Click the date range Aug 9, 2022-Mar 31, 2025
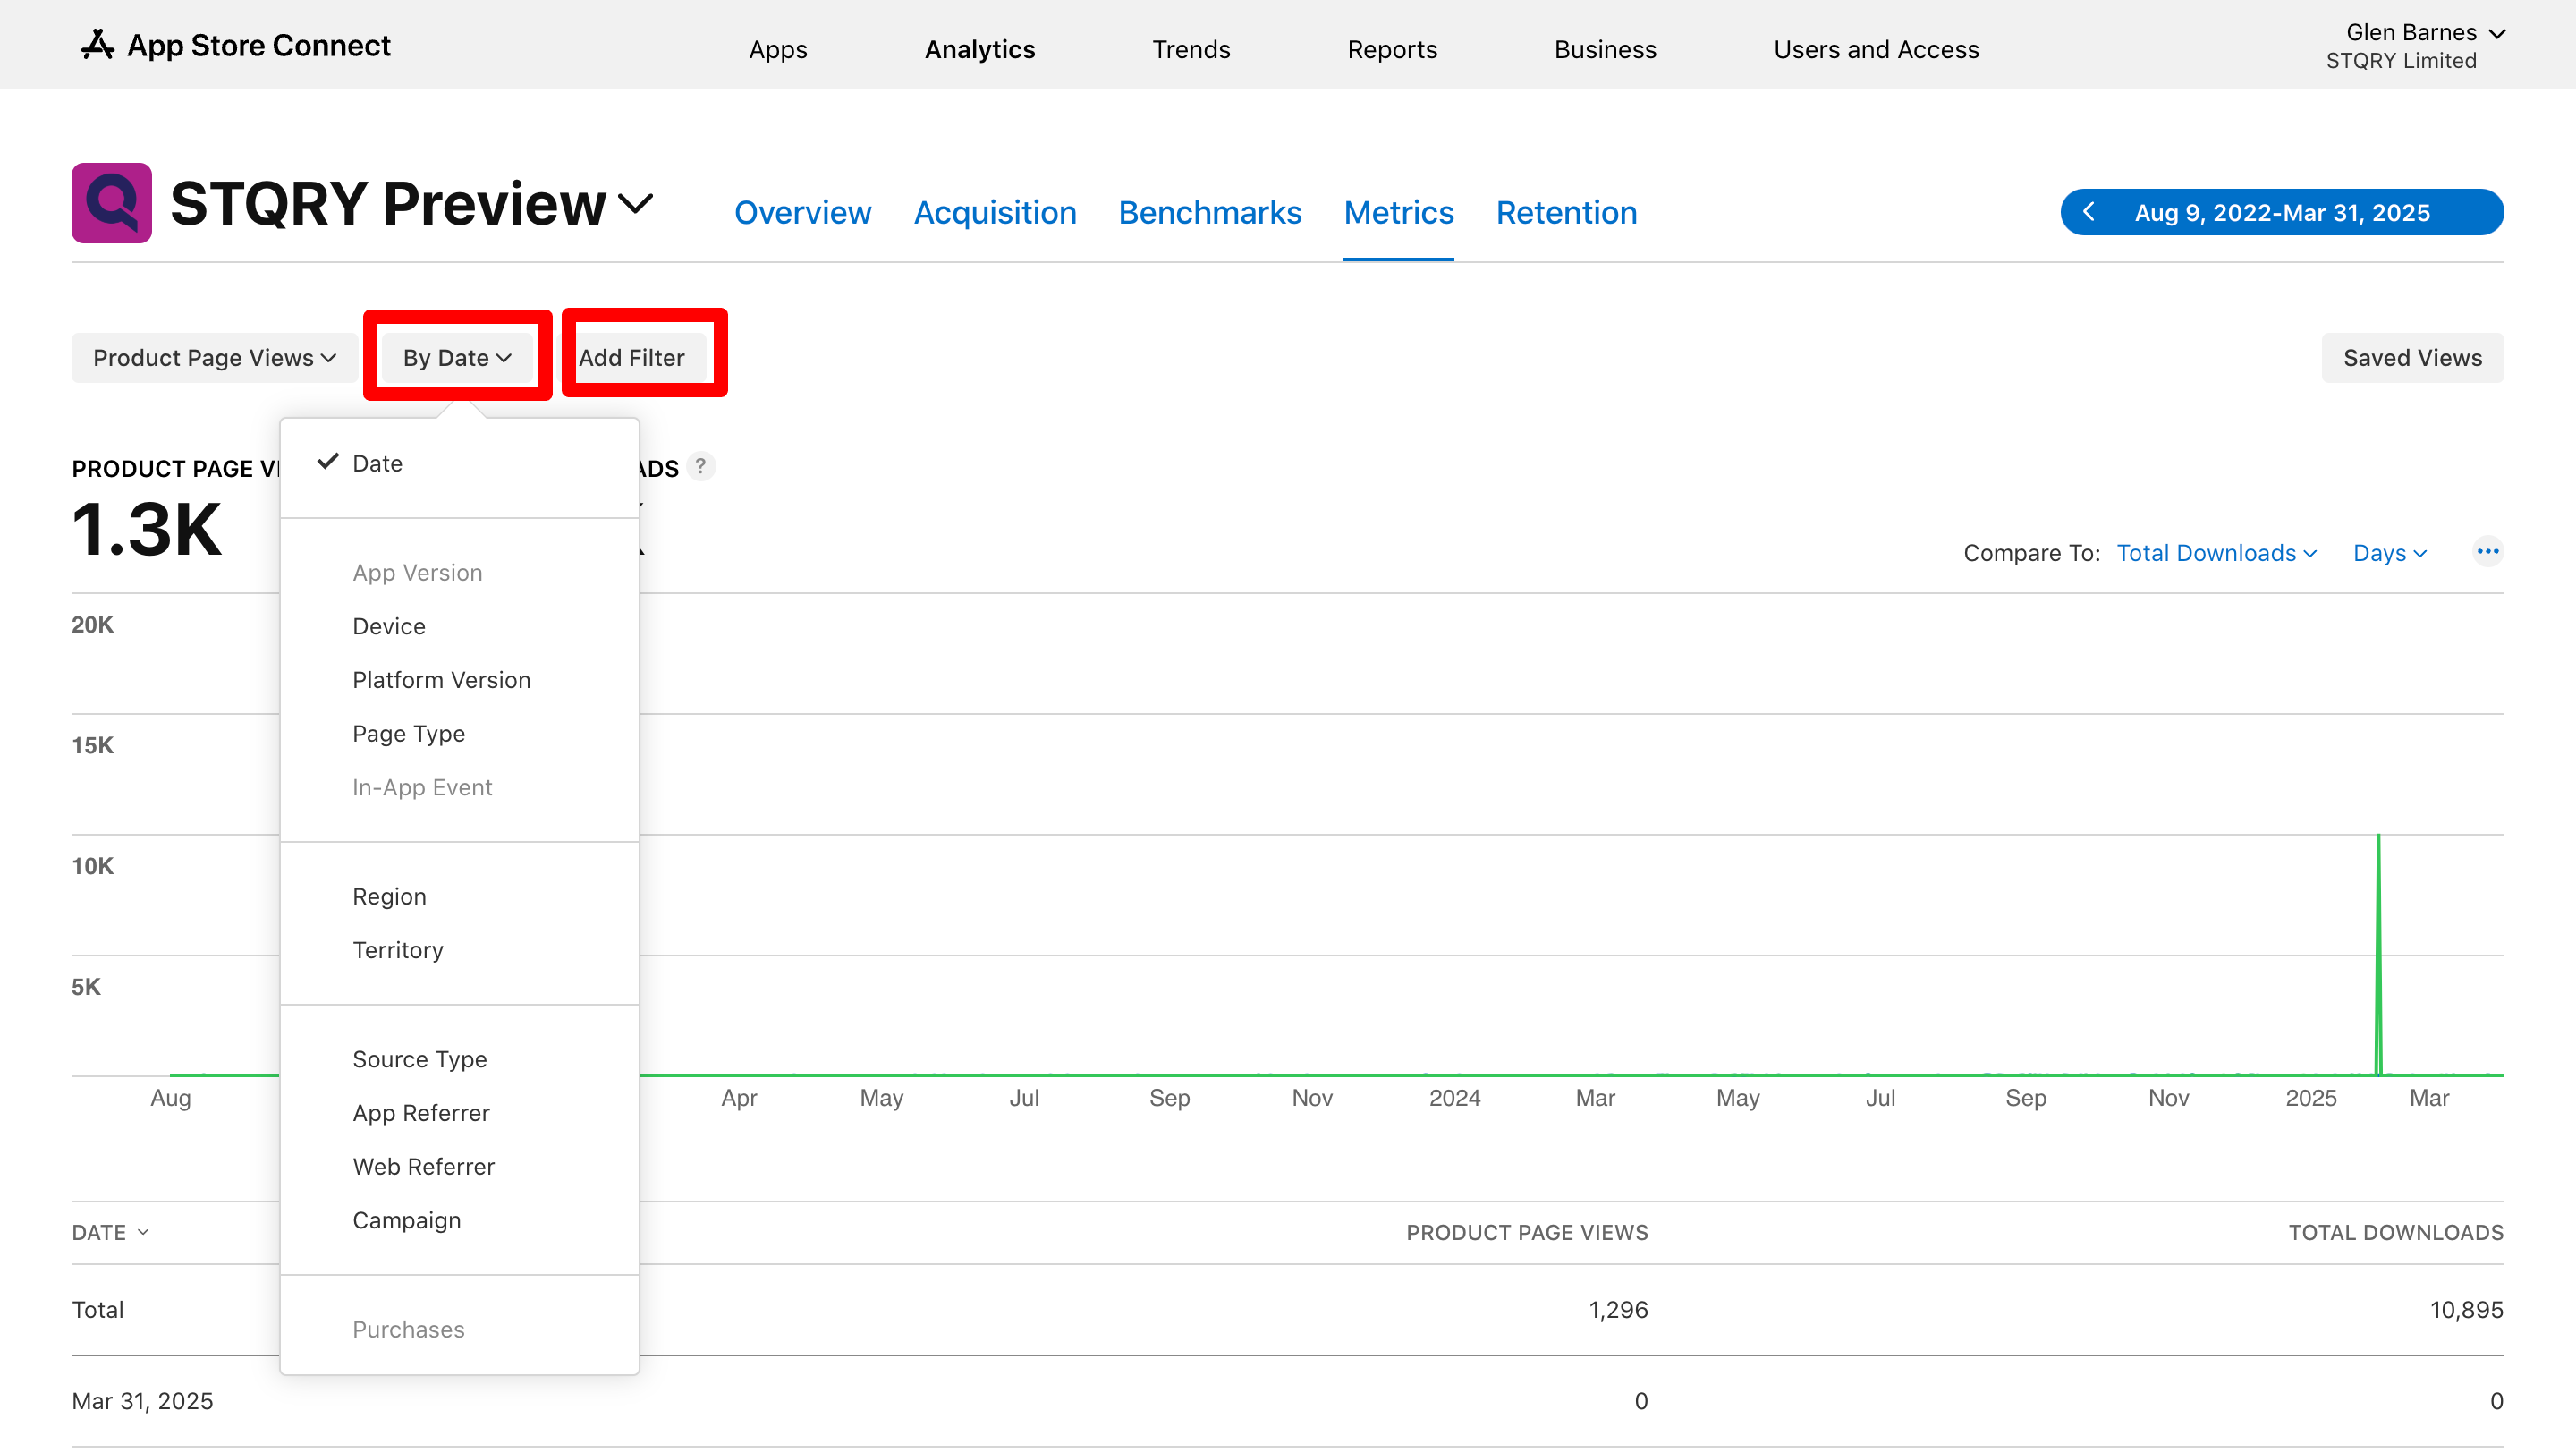The width and height of the screenshot is (2576, 1453). coord(2282,212)
